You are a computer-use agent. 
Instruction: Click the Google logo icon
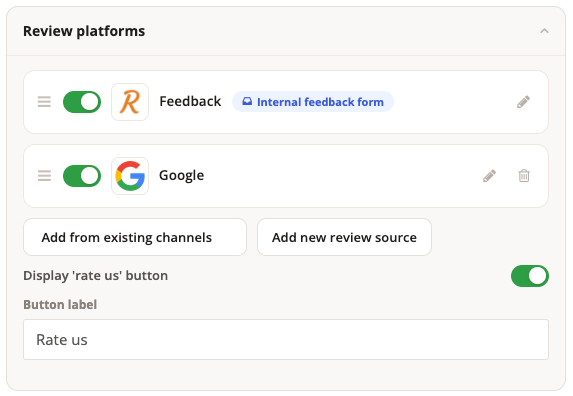click(x=130, y=176)
